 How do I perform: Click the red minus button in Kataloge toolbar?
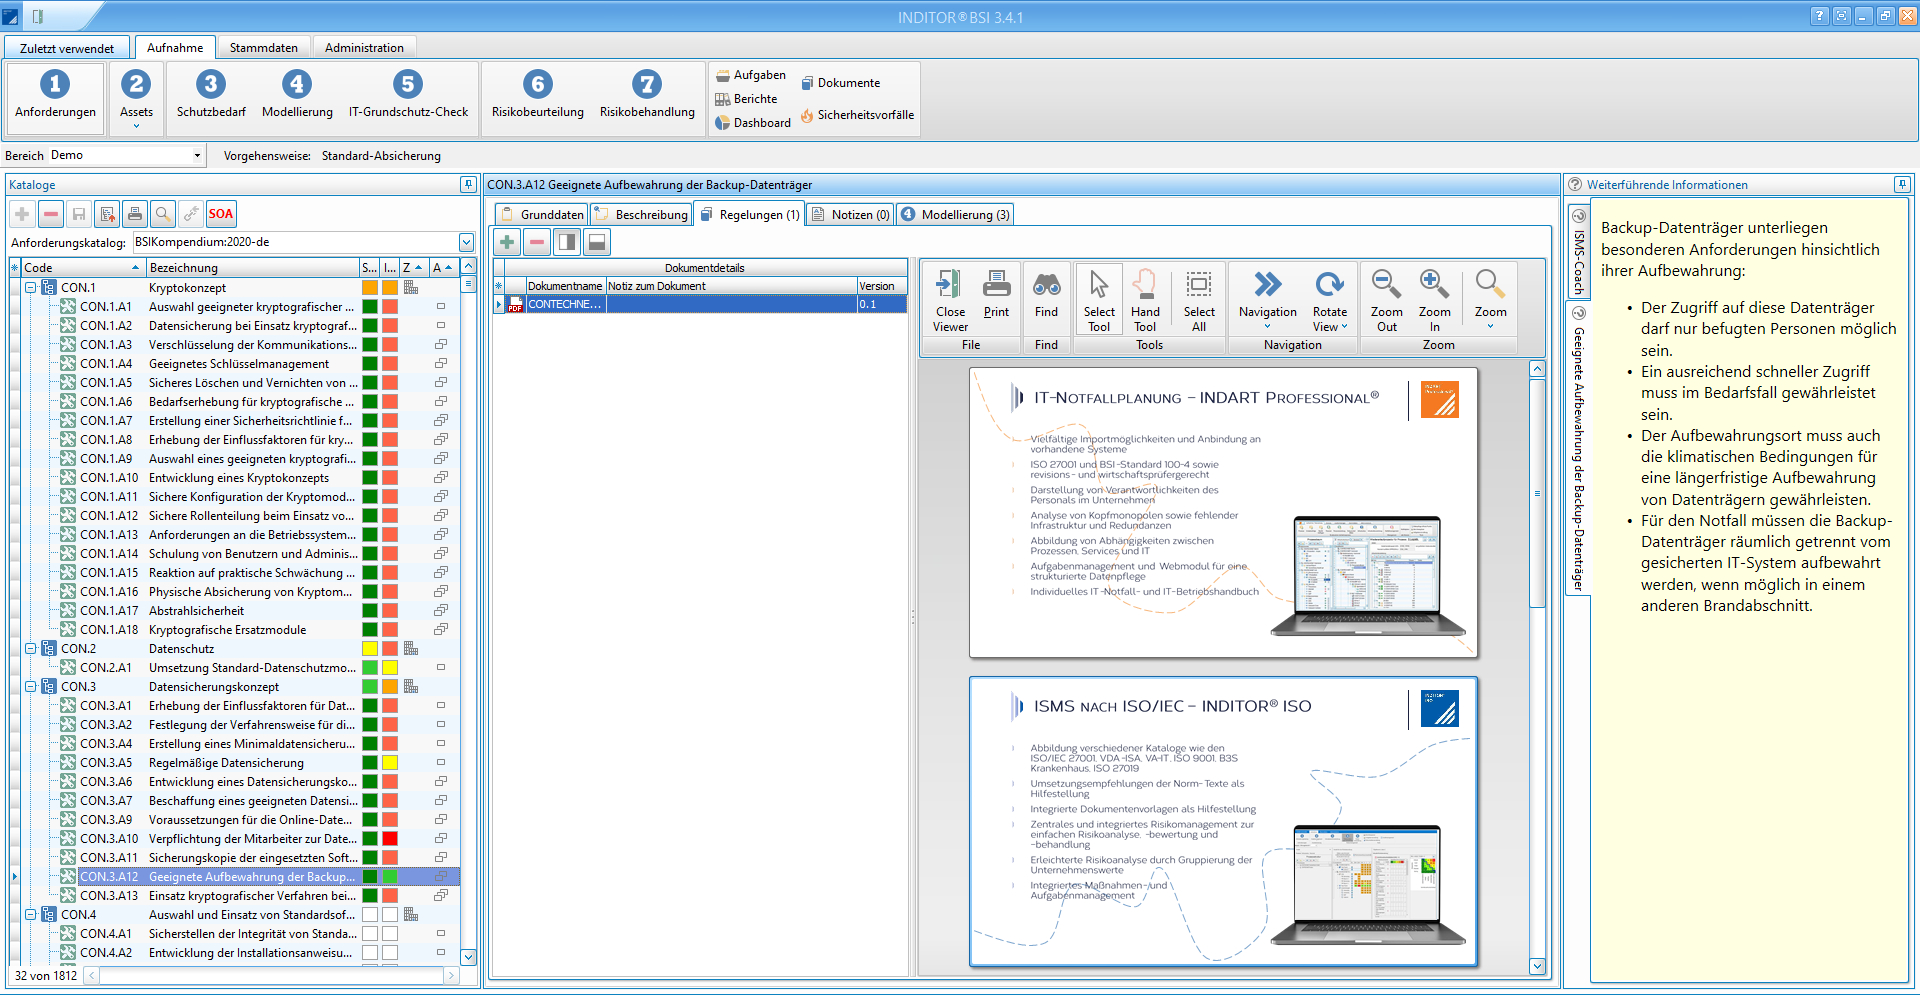click(51, 214)
